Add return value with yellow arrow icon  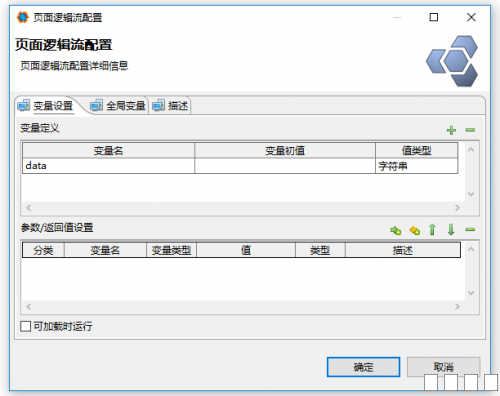[415, 230]
